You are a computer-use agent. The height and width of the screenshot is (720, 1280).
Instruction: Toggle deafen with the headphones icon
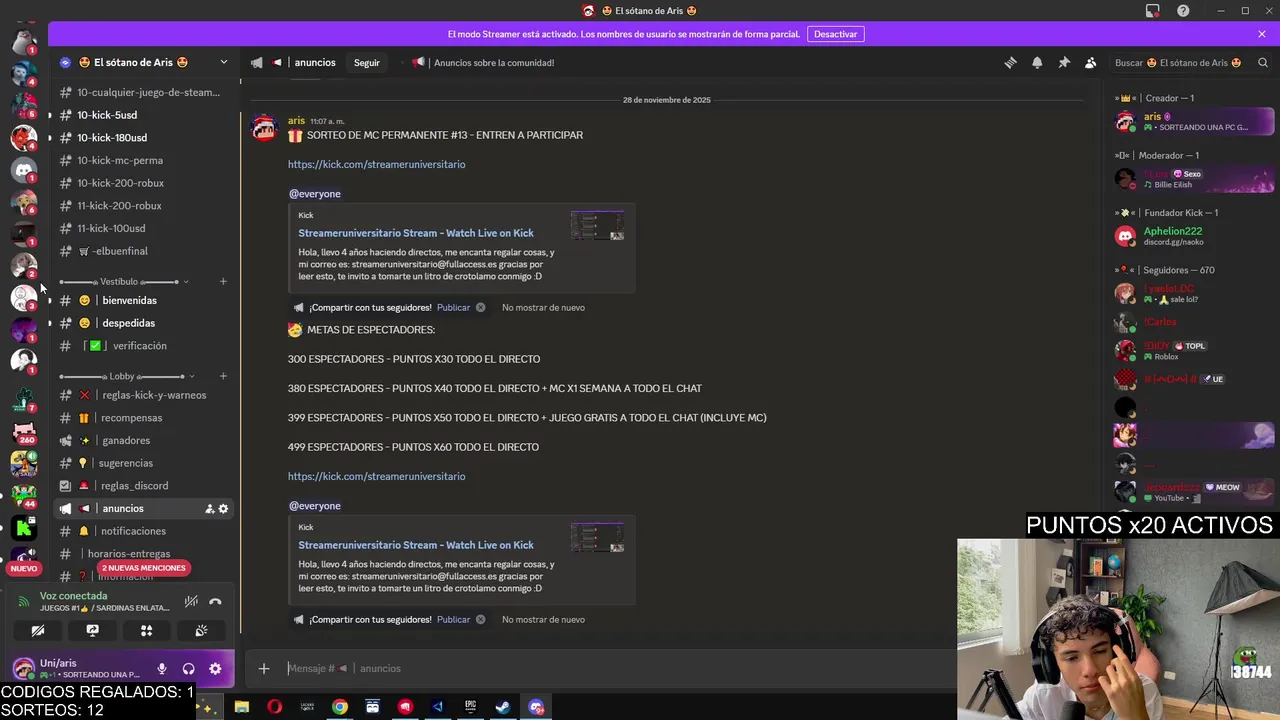[188, 668]
